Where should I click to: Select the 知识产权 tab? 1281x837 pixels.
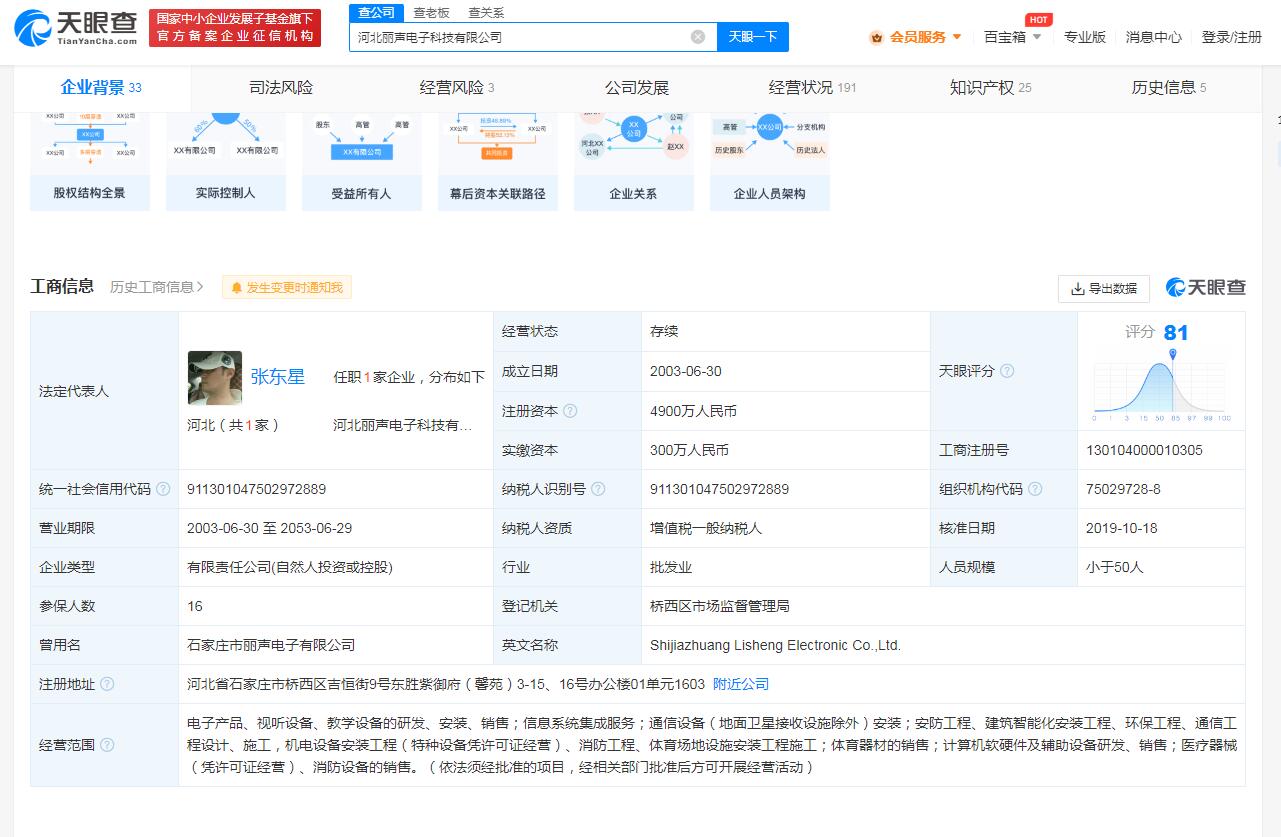[x=990, y=88]
